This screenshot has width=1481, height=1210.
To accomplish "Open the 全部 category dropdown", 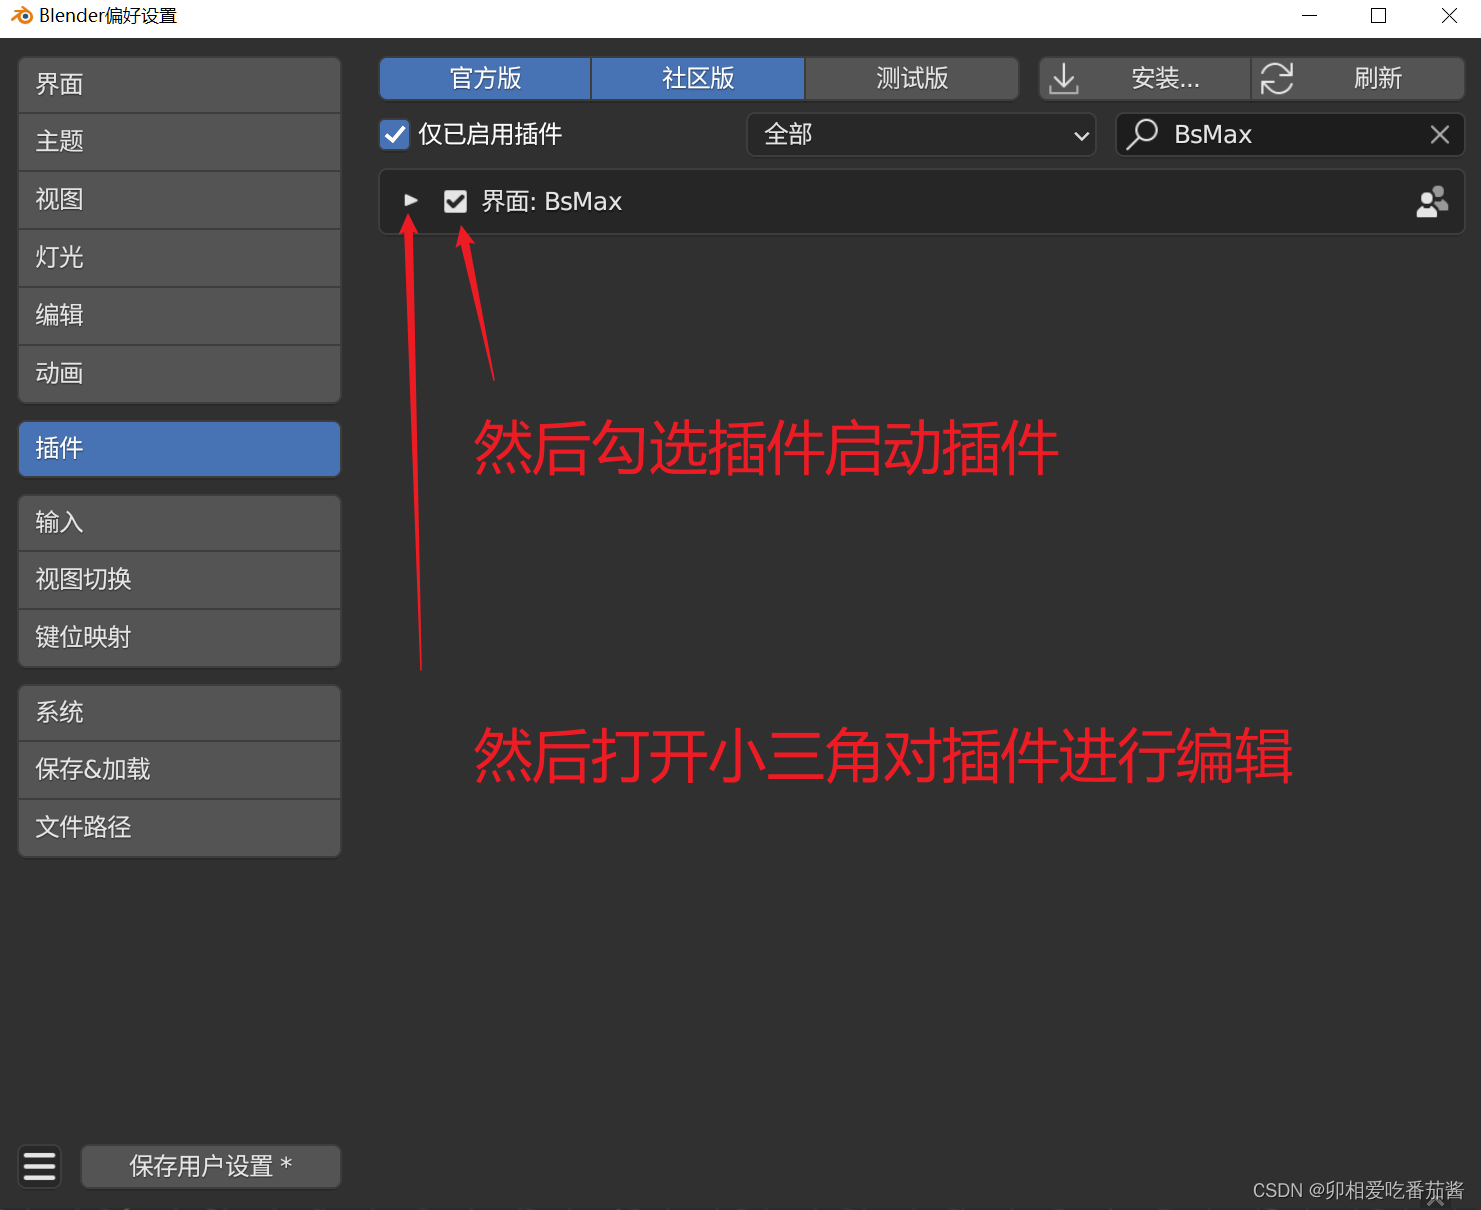I will pyautogui.click(x=921, y=134).
